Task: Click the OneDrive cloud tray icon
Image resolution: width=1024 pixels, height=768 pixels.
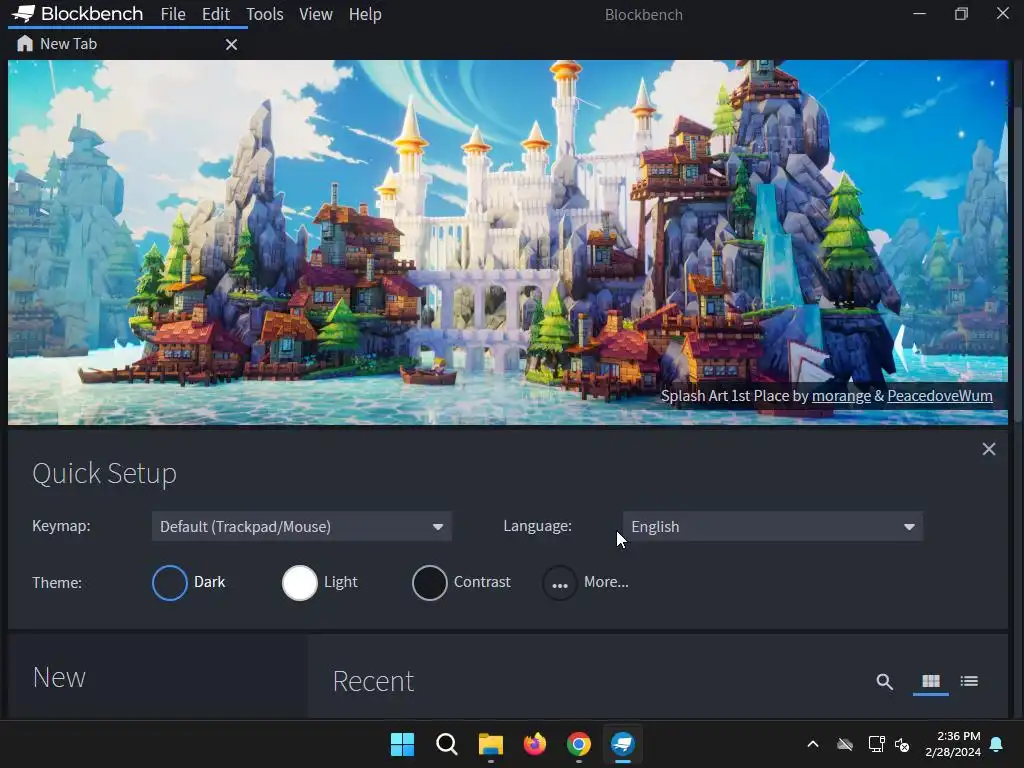Action: (x=845, y=744)
